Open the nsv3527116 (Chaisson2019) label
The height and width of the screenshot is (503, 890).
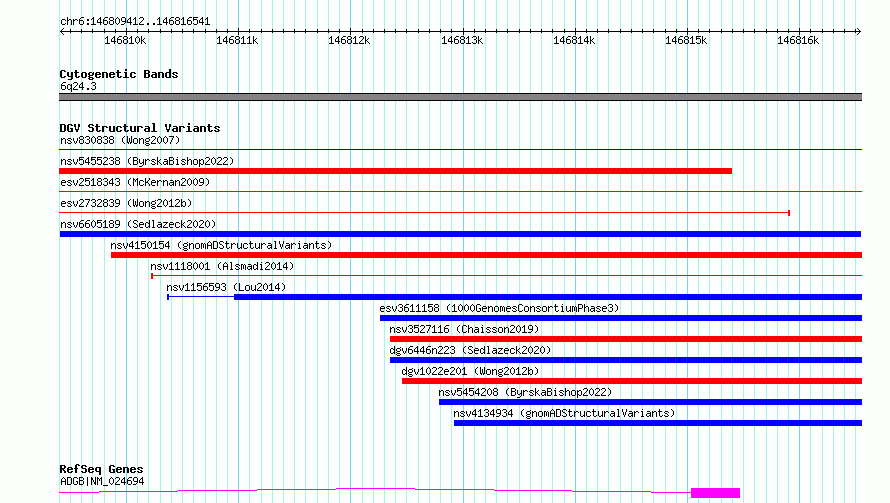464,329
